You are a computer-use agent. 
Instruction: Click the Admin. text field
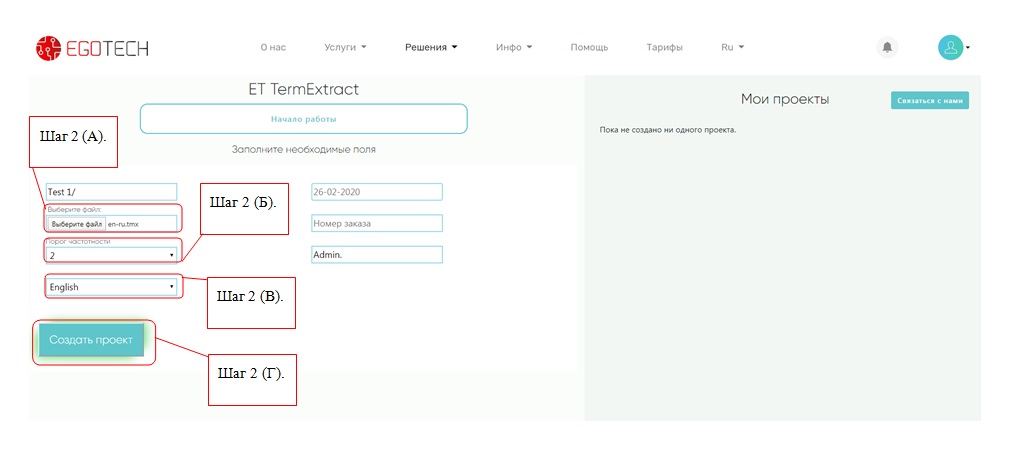tap(376, 255)
